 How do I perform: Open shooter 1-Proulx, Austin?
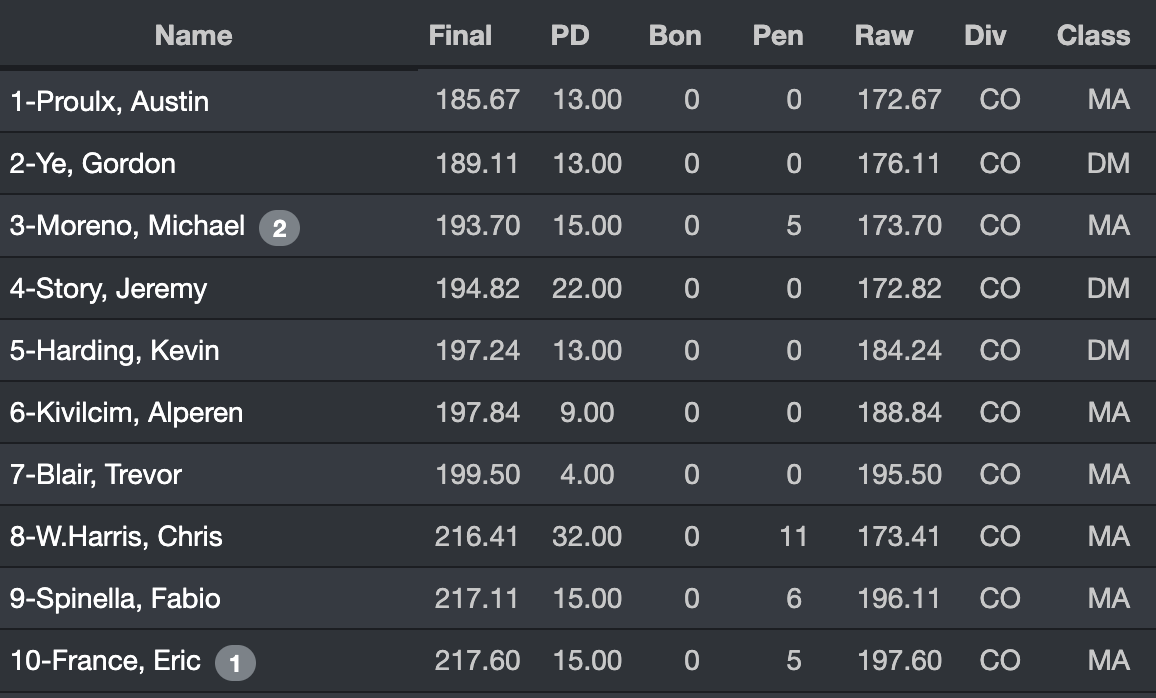[x=109, y=101]
